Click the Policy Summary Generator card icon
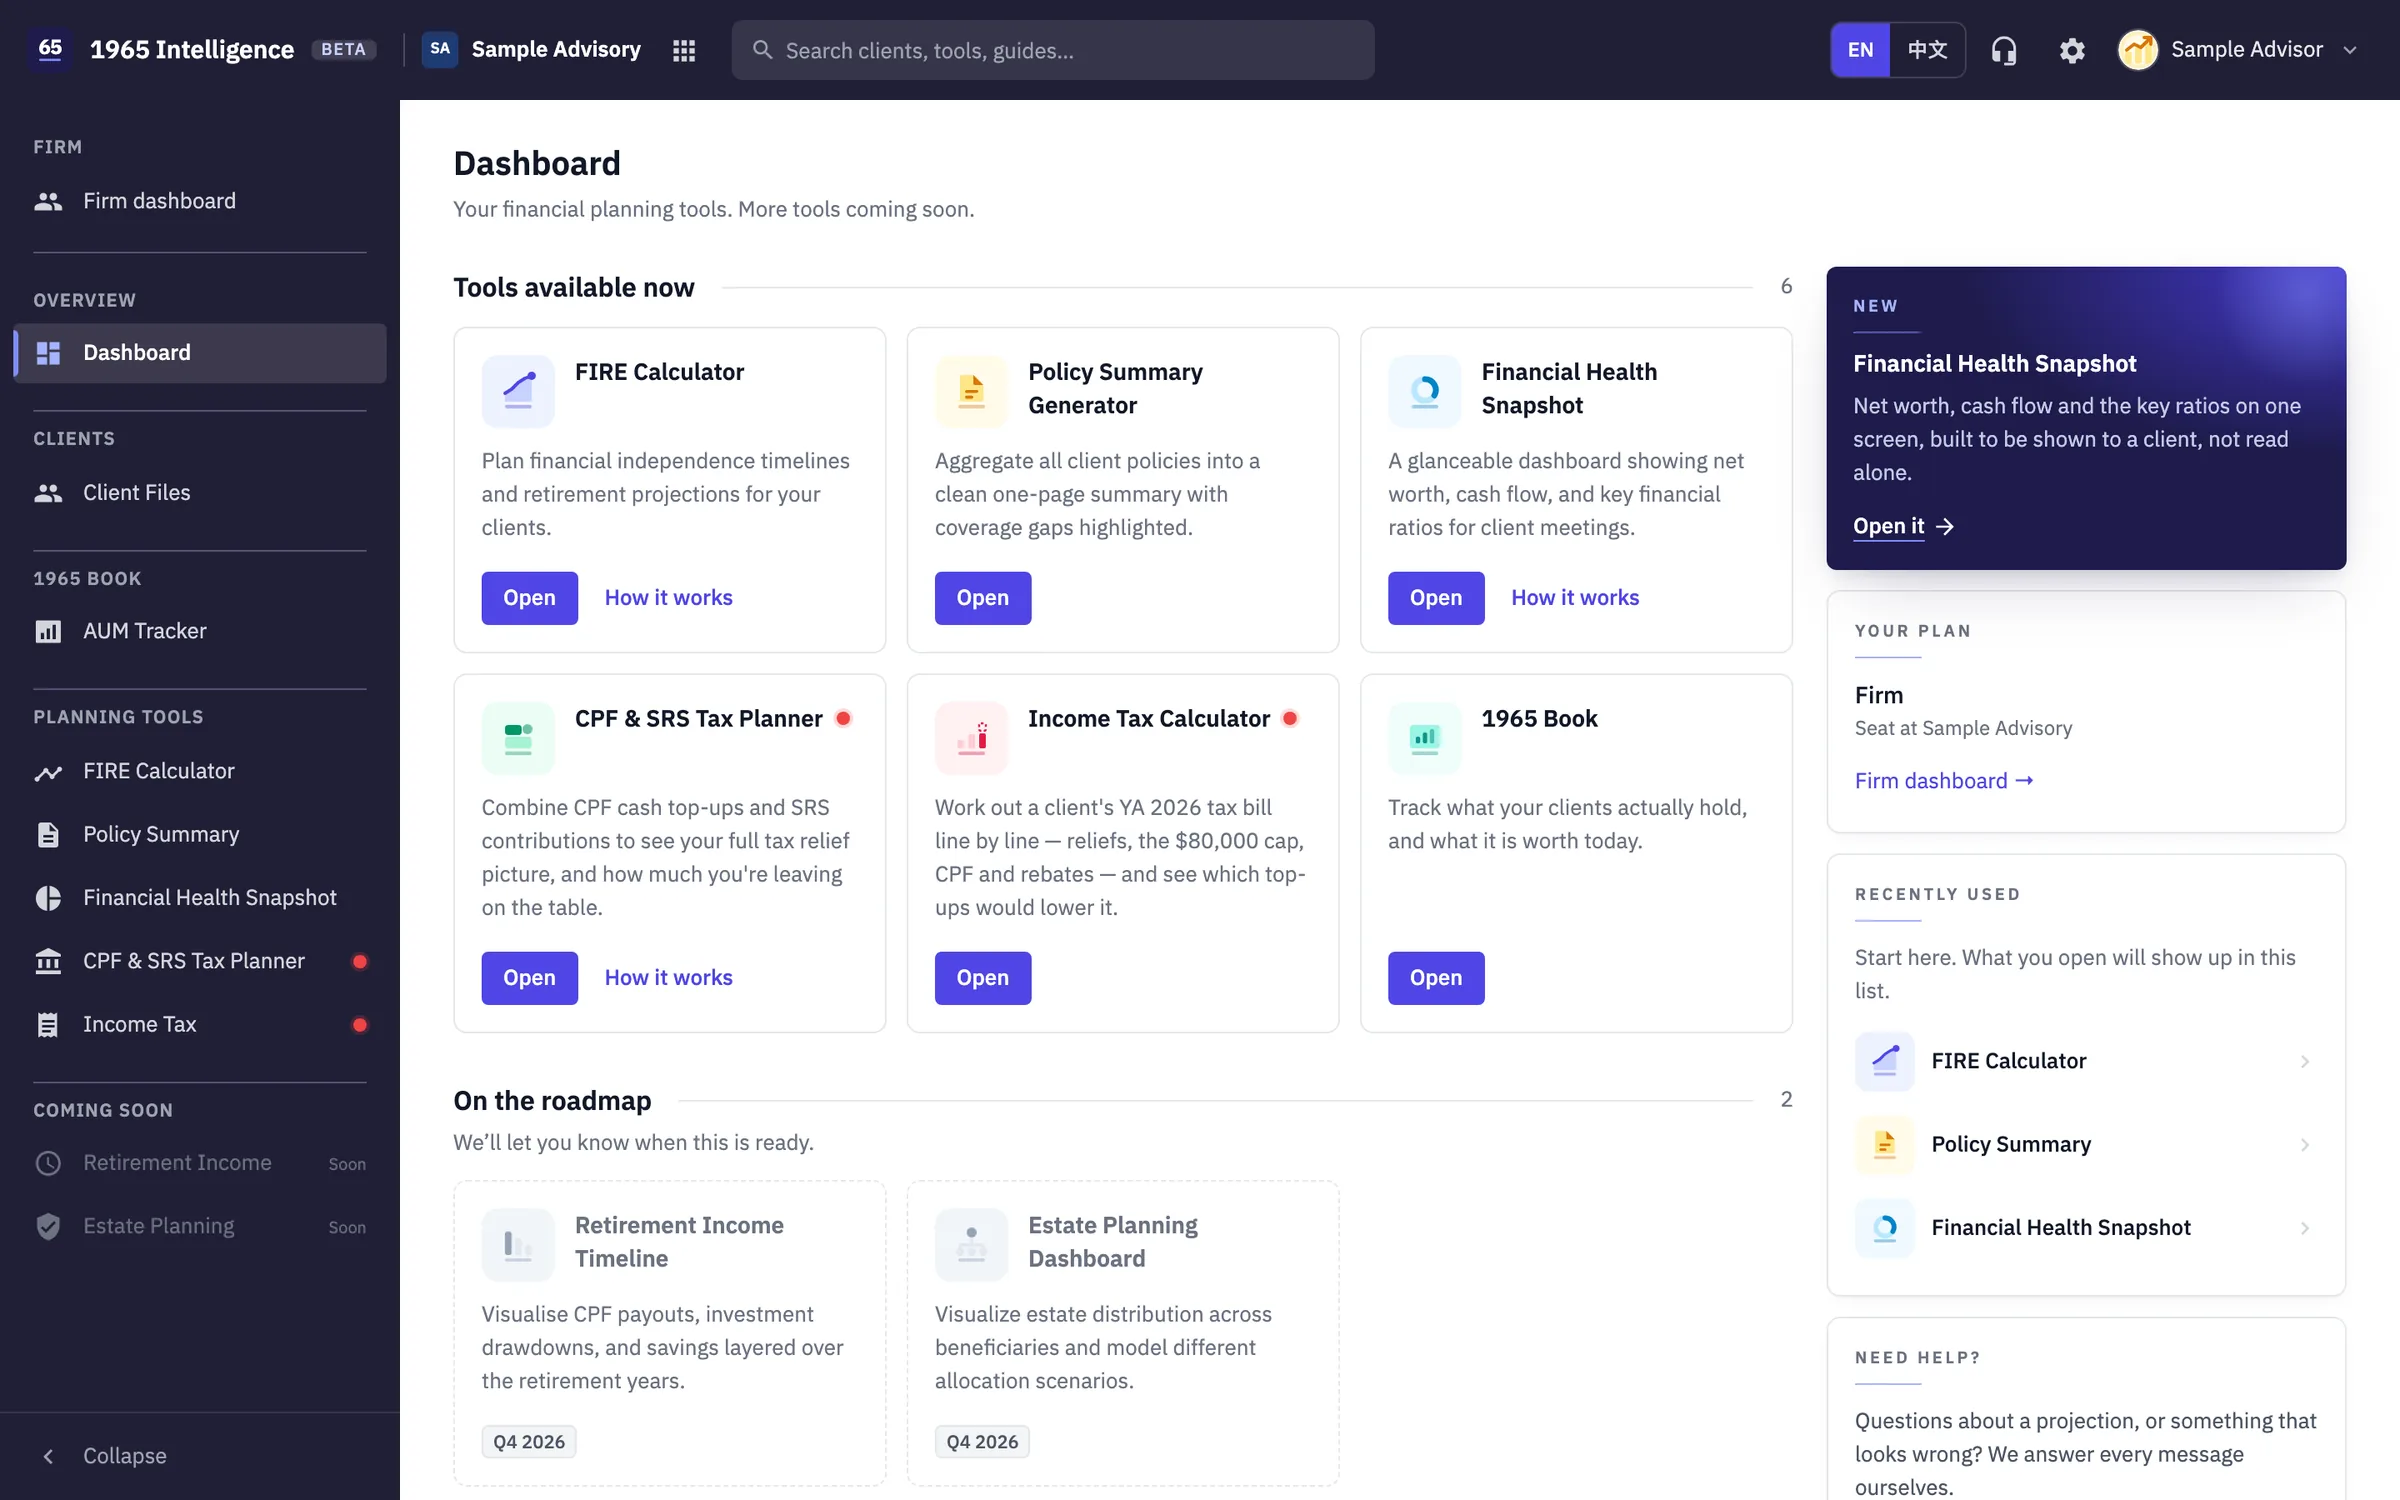Screen dimensions: 2400x1500 [x=971, y=391]
